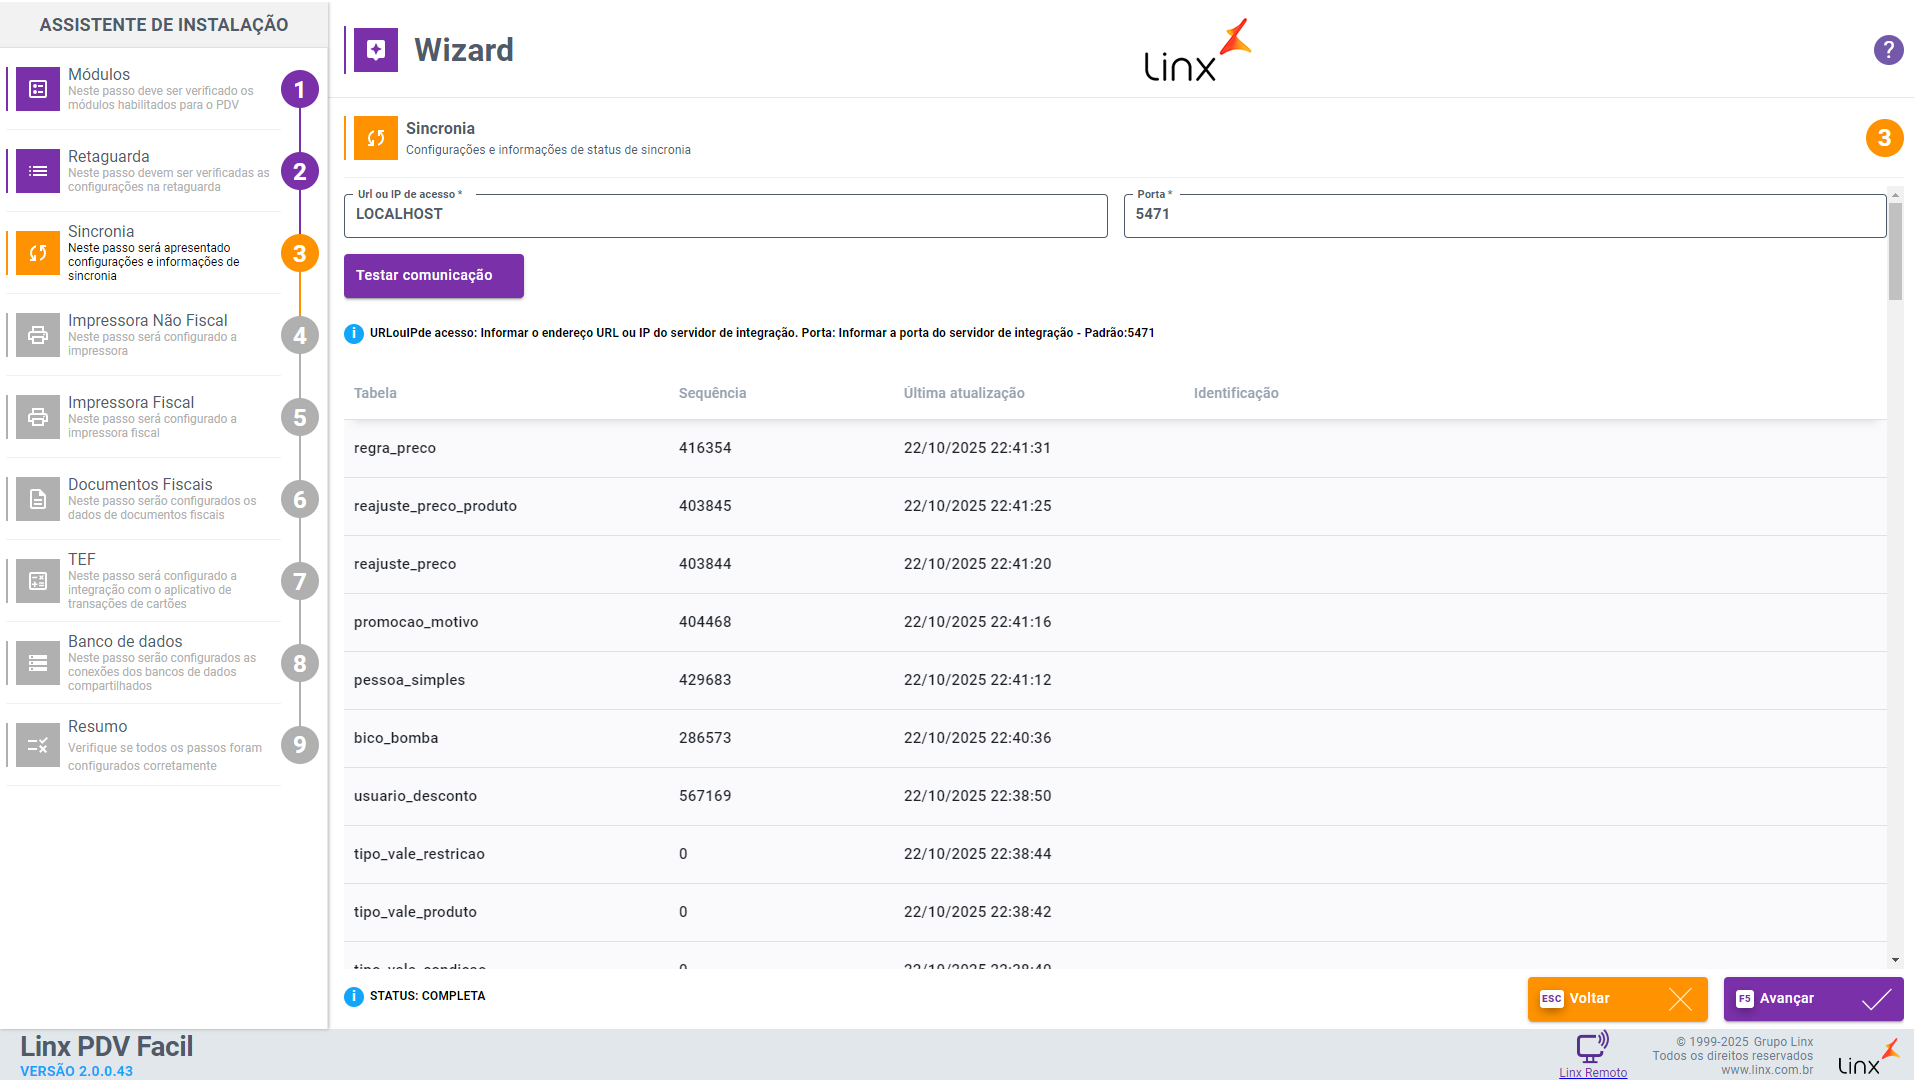Click the www.linx.com.br footer text
The image size is (1914, 1080).
point(1767,1070)
